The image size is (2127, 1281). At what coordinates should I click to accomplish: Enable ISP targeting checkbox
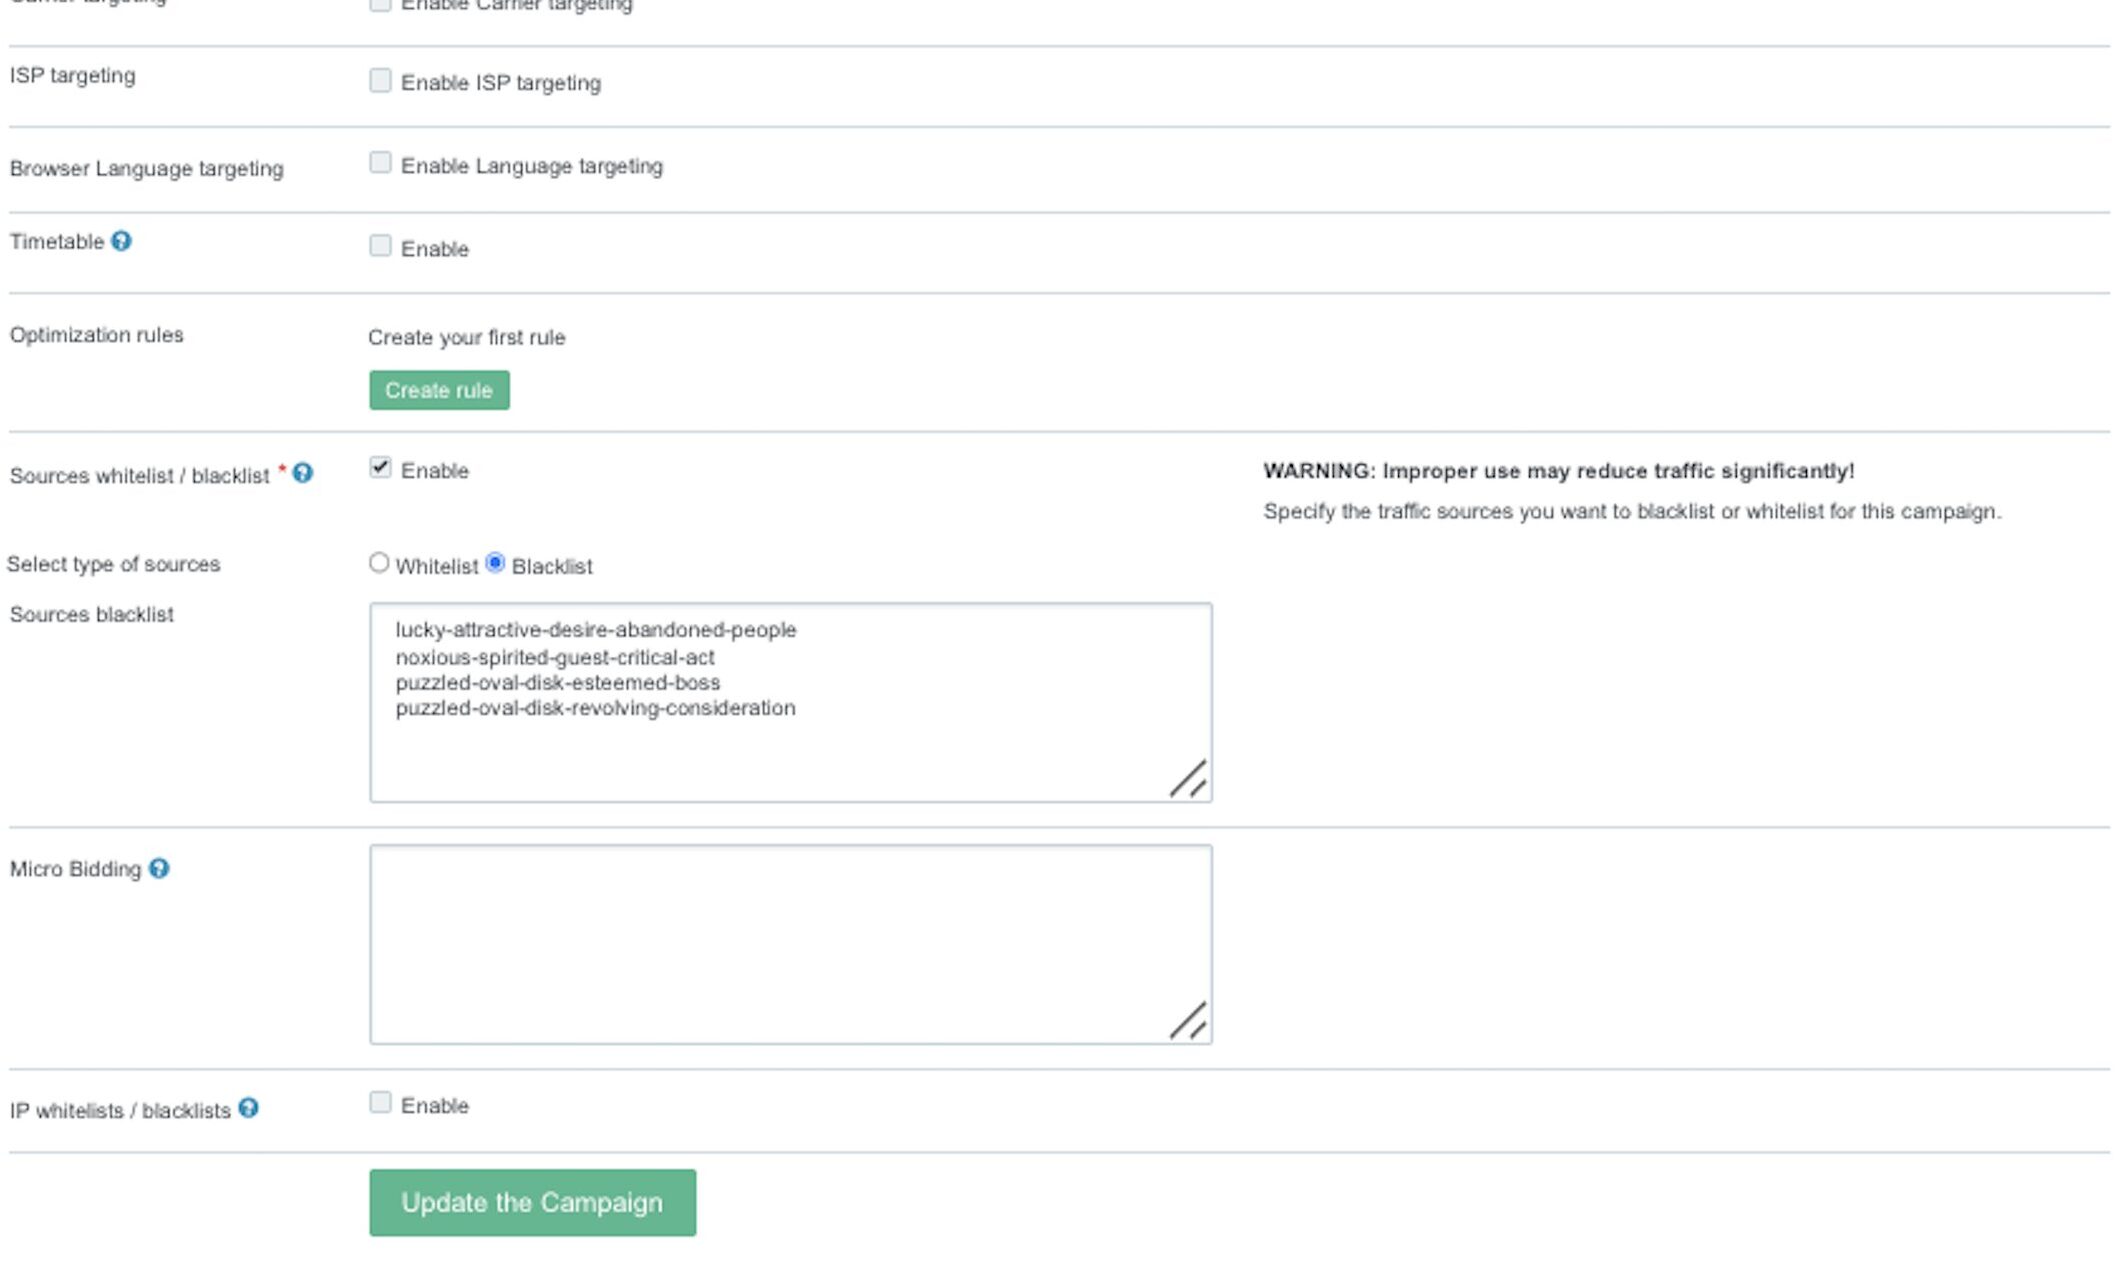tap(380, 80)
